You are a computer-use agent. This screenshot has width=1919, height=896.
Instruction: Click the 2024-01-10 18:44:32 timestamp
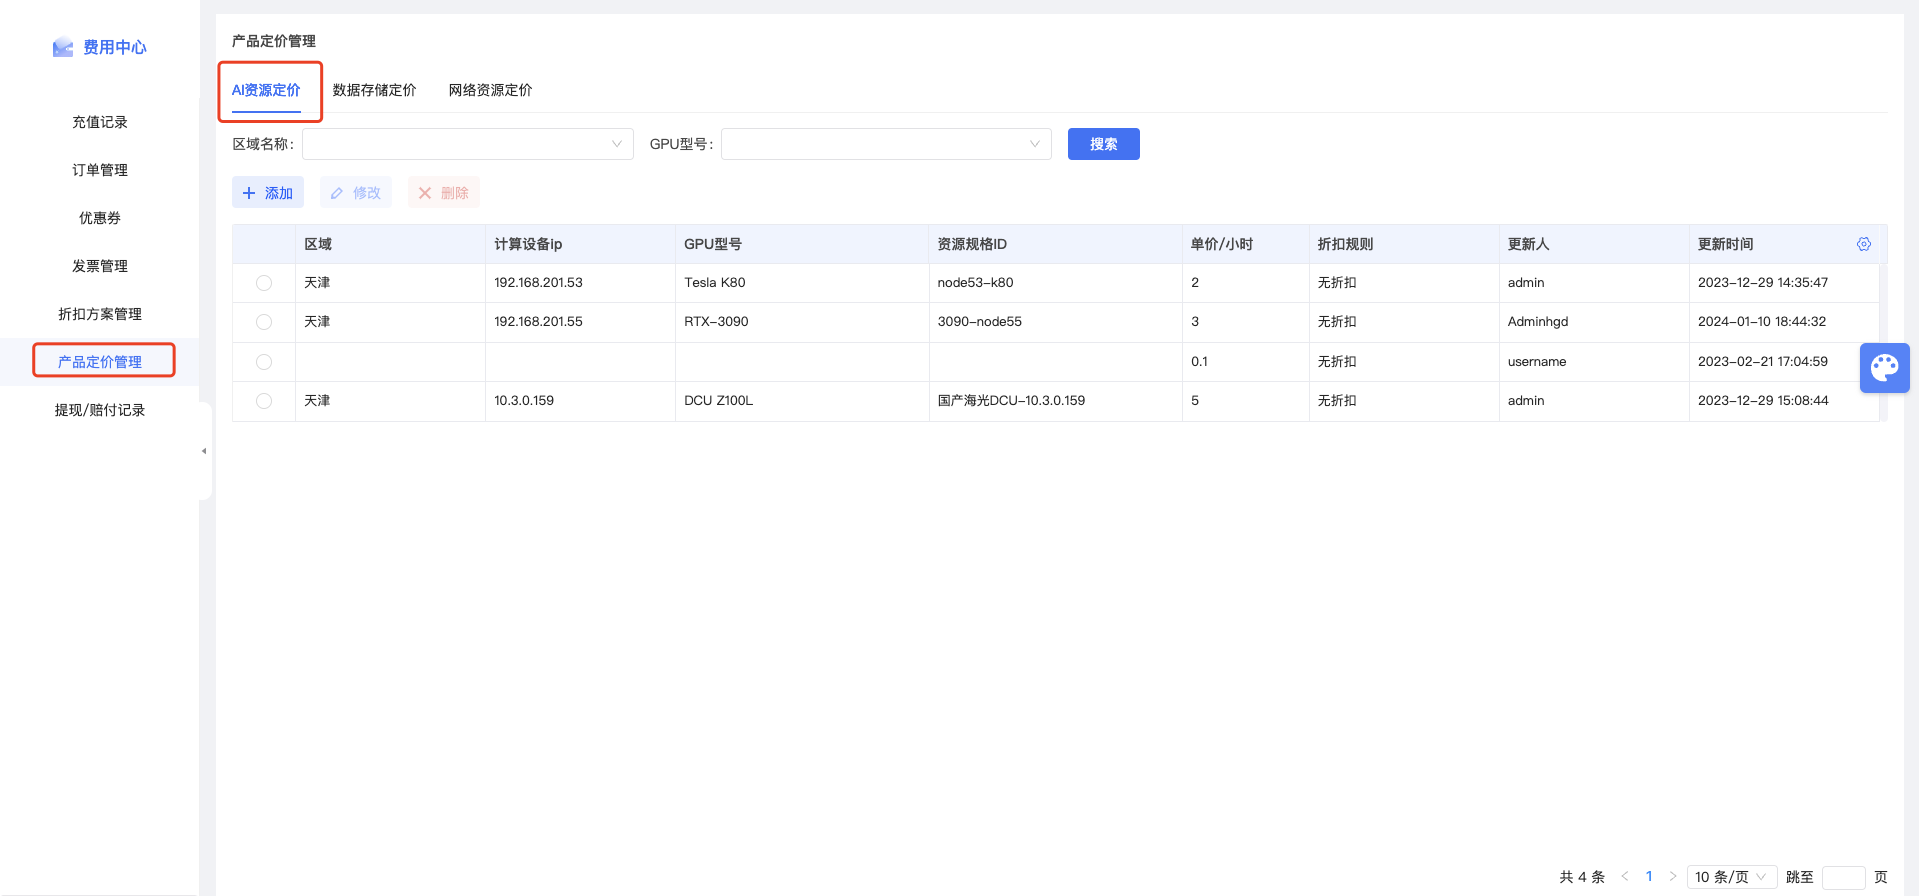pos(1762,322)
